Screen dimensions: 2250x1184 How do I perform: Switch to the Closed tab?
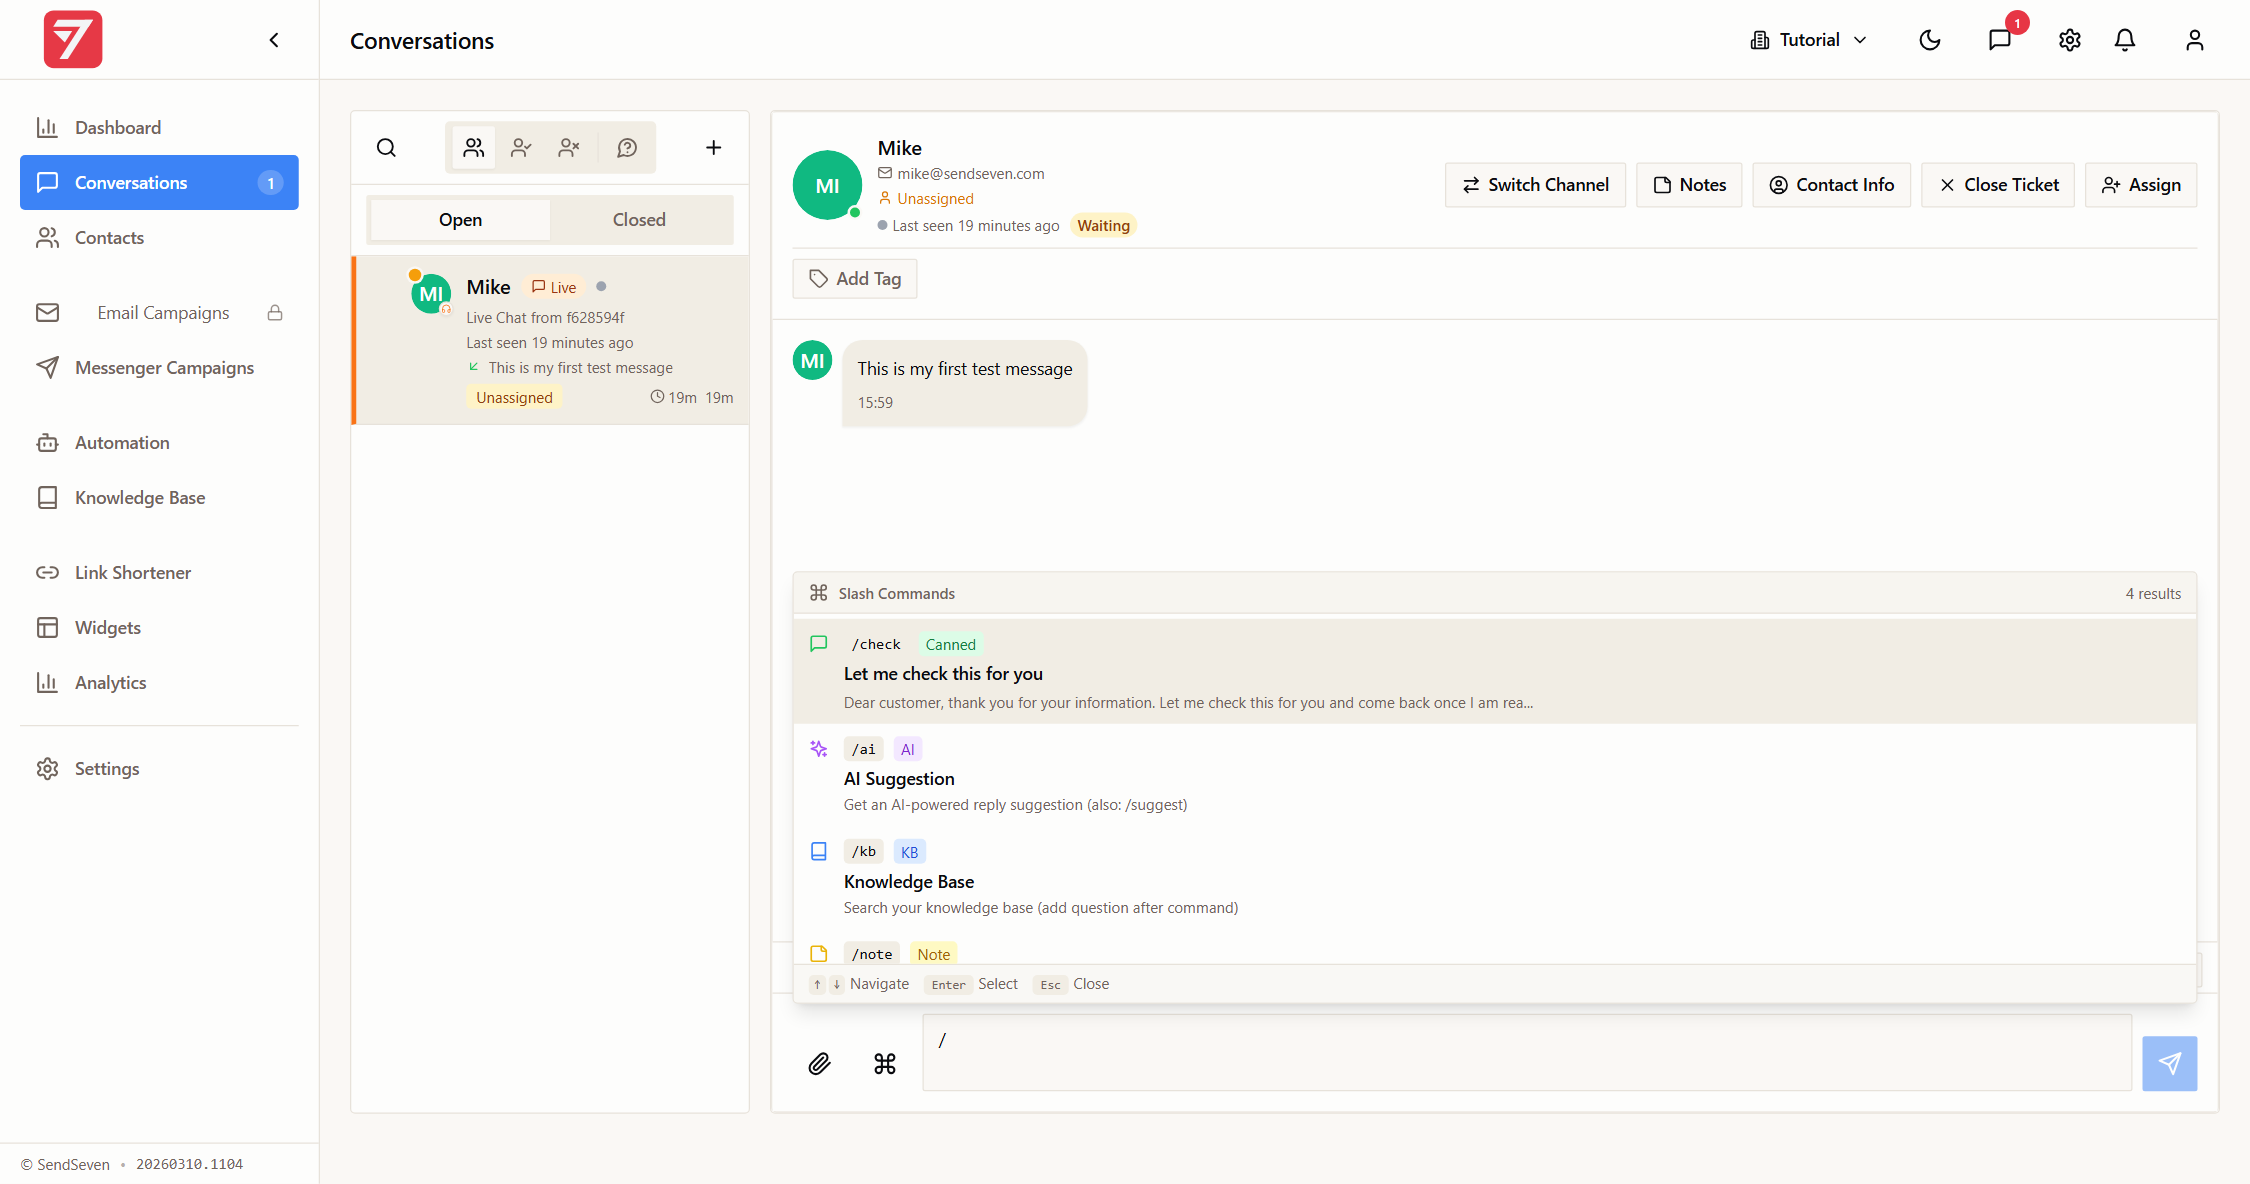(639, 220)
